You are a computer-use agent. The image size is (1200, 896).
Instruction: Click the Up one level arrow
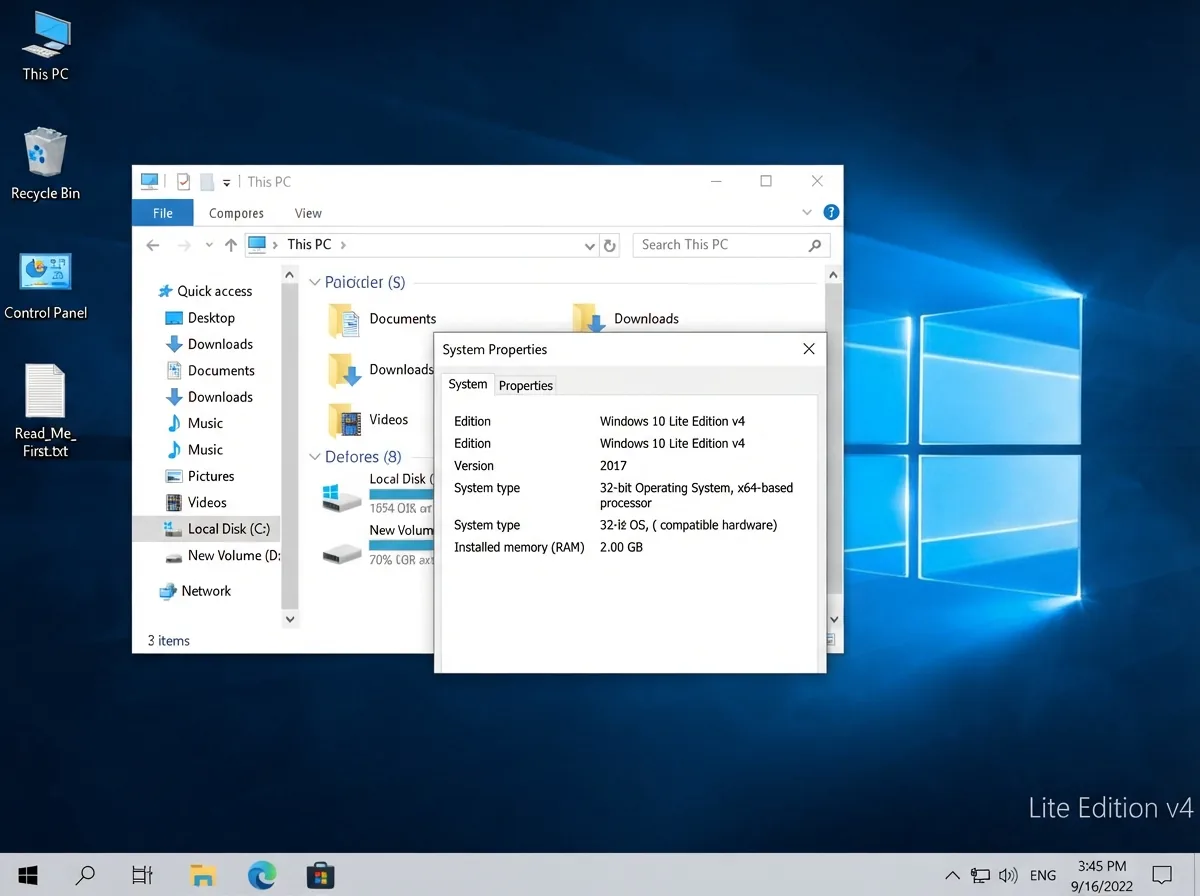[x=231, y=245]
